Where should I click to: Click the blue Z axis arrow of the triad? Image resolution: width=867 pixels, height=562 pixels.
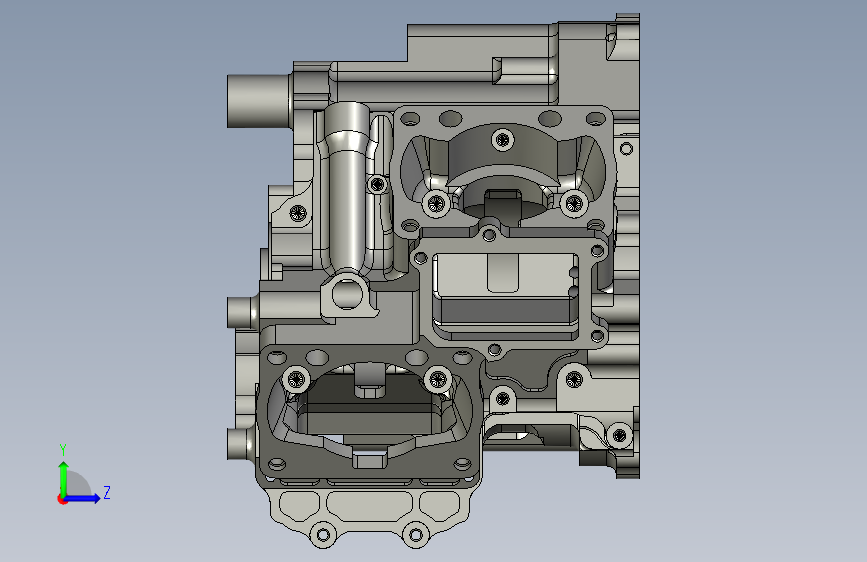tap(82, 498)
